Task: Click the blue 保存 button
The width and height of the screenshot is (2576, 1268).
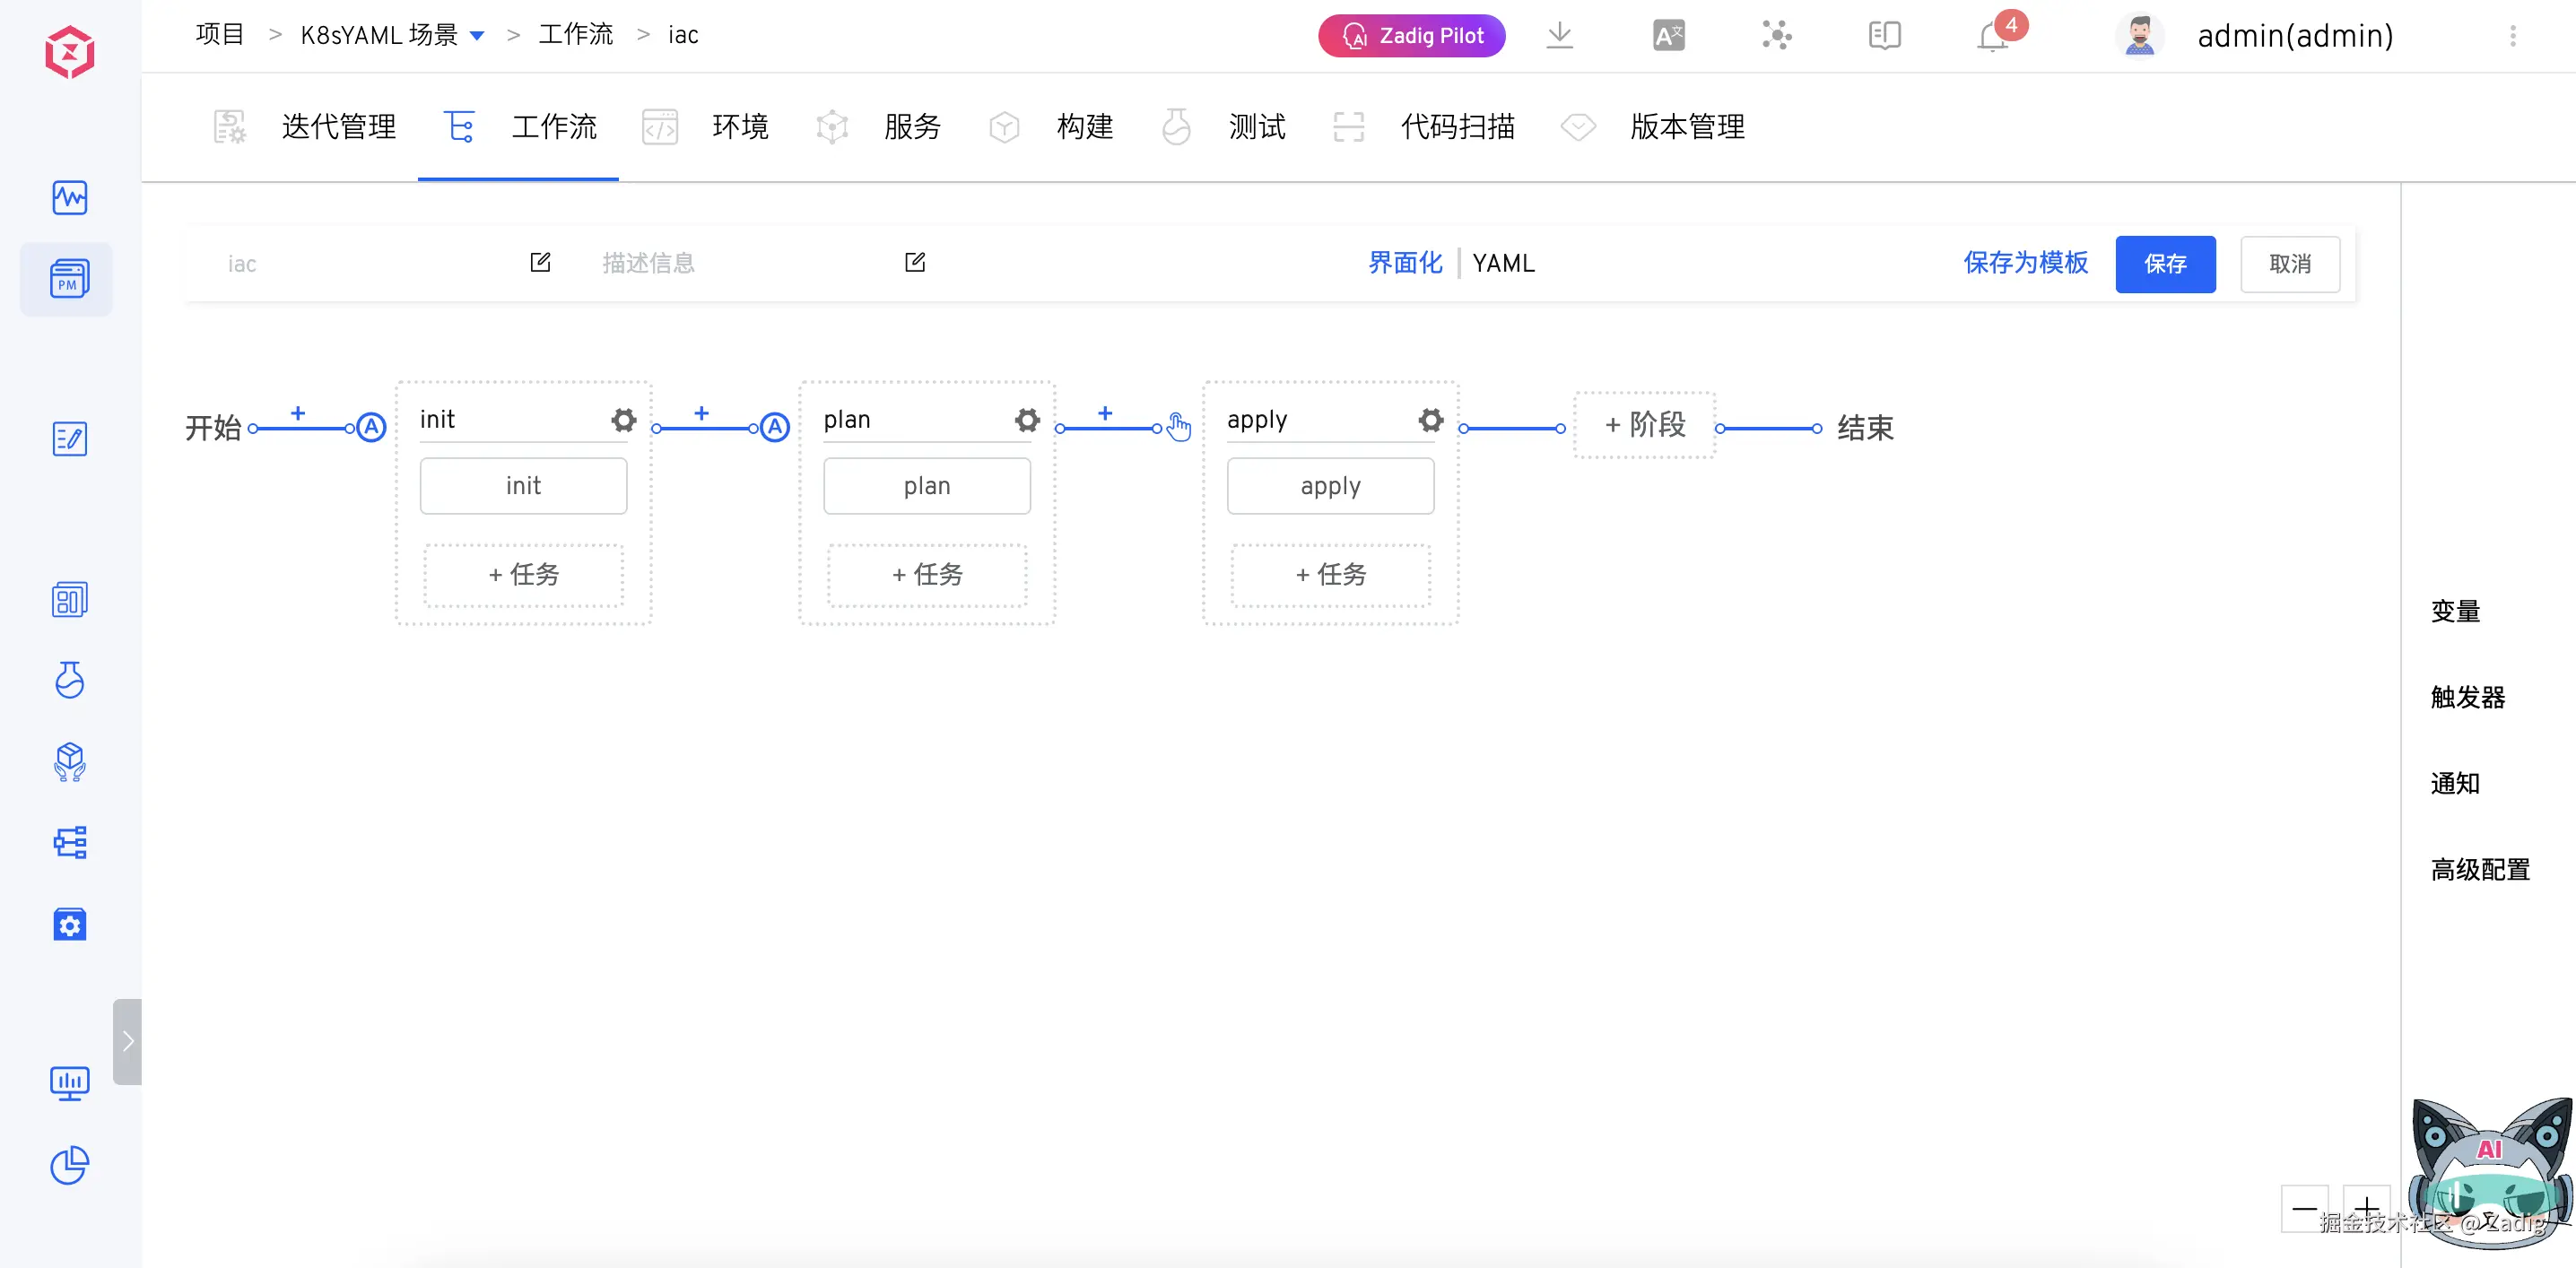Action: click(x=2164, y=264)
